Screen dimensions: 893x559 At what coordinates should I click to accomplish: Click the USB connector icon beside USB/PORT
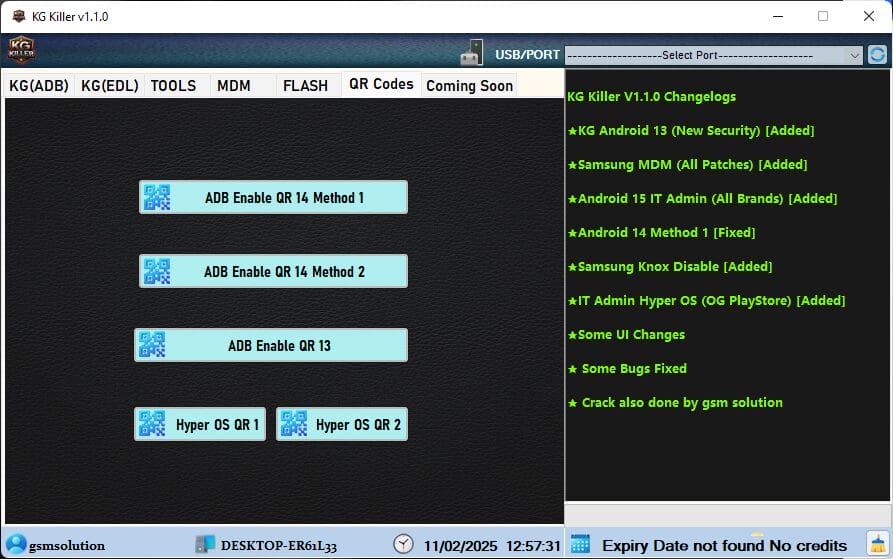(473, 53)
